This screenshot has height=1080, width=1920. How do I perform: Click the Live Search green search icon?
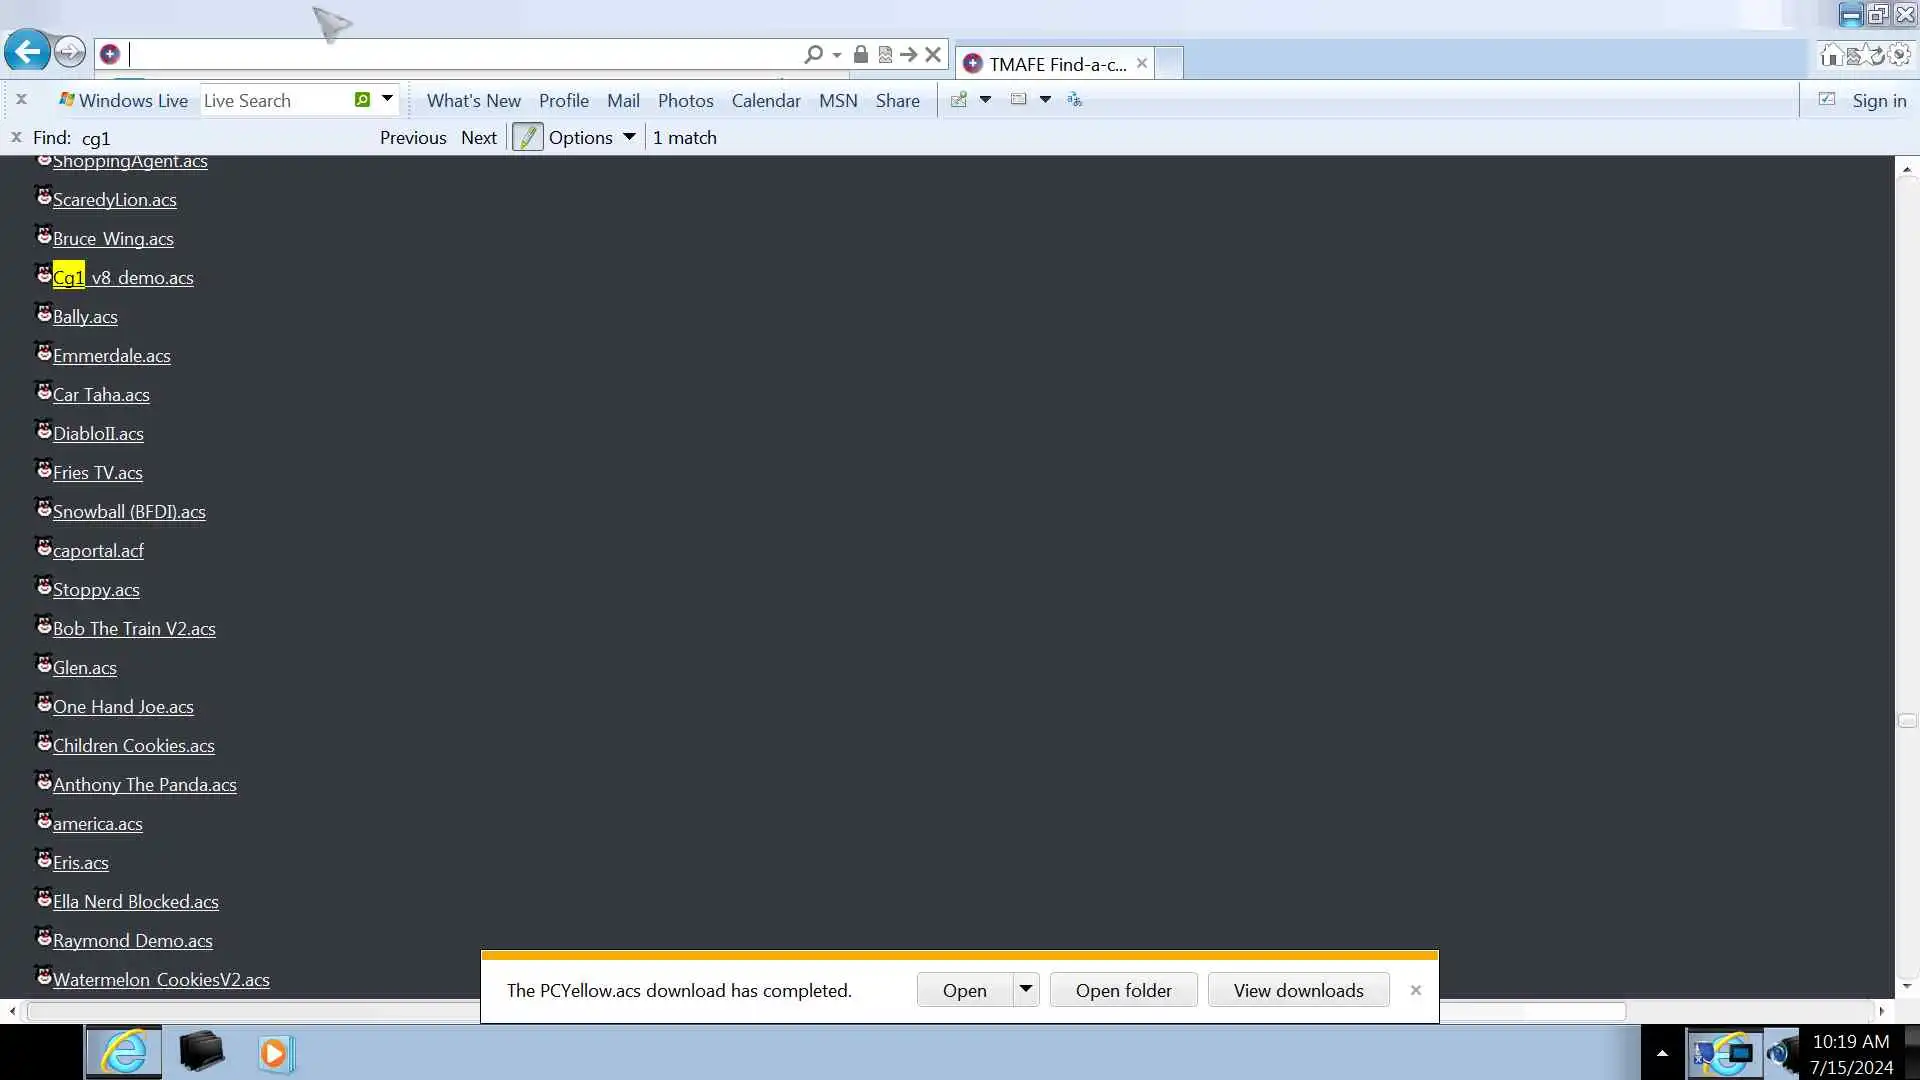(362, 99)
